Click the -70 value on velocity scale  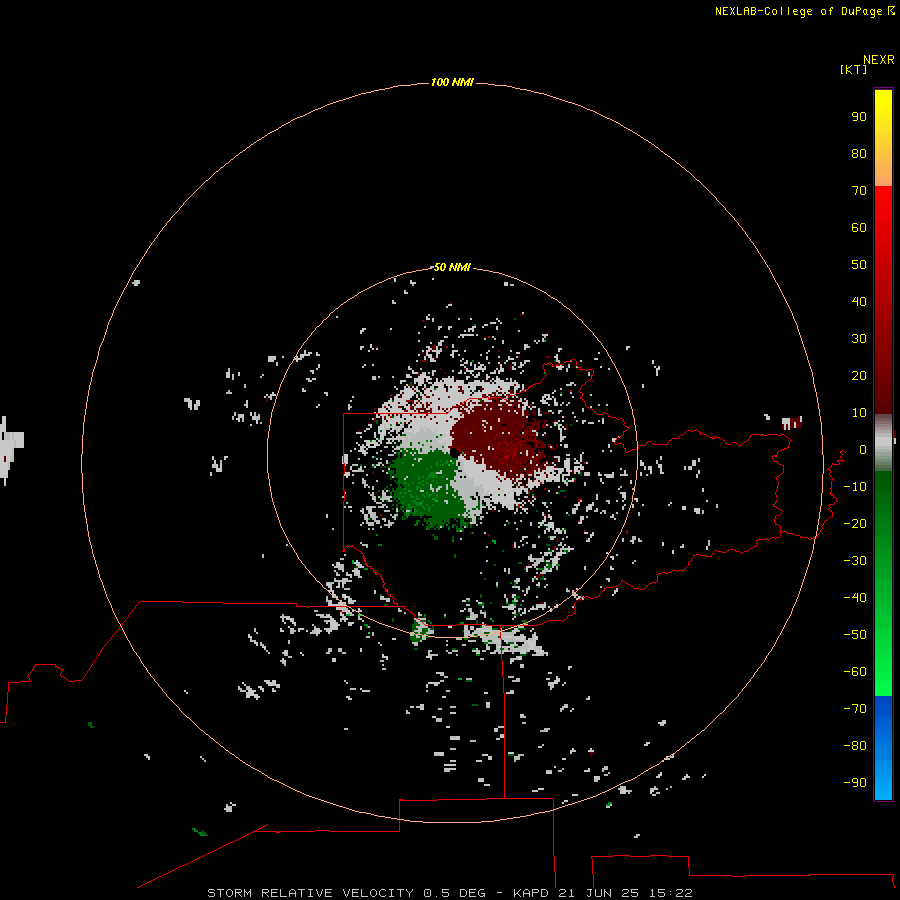tap(855, 708)
